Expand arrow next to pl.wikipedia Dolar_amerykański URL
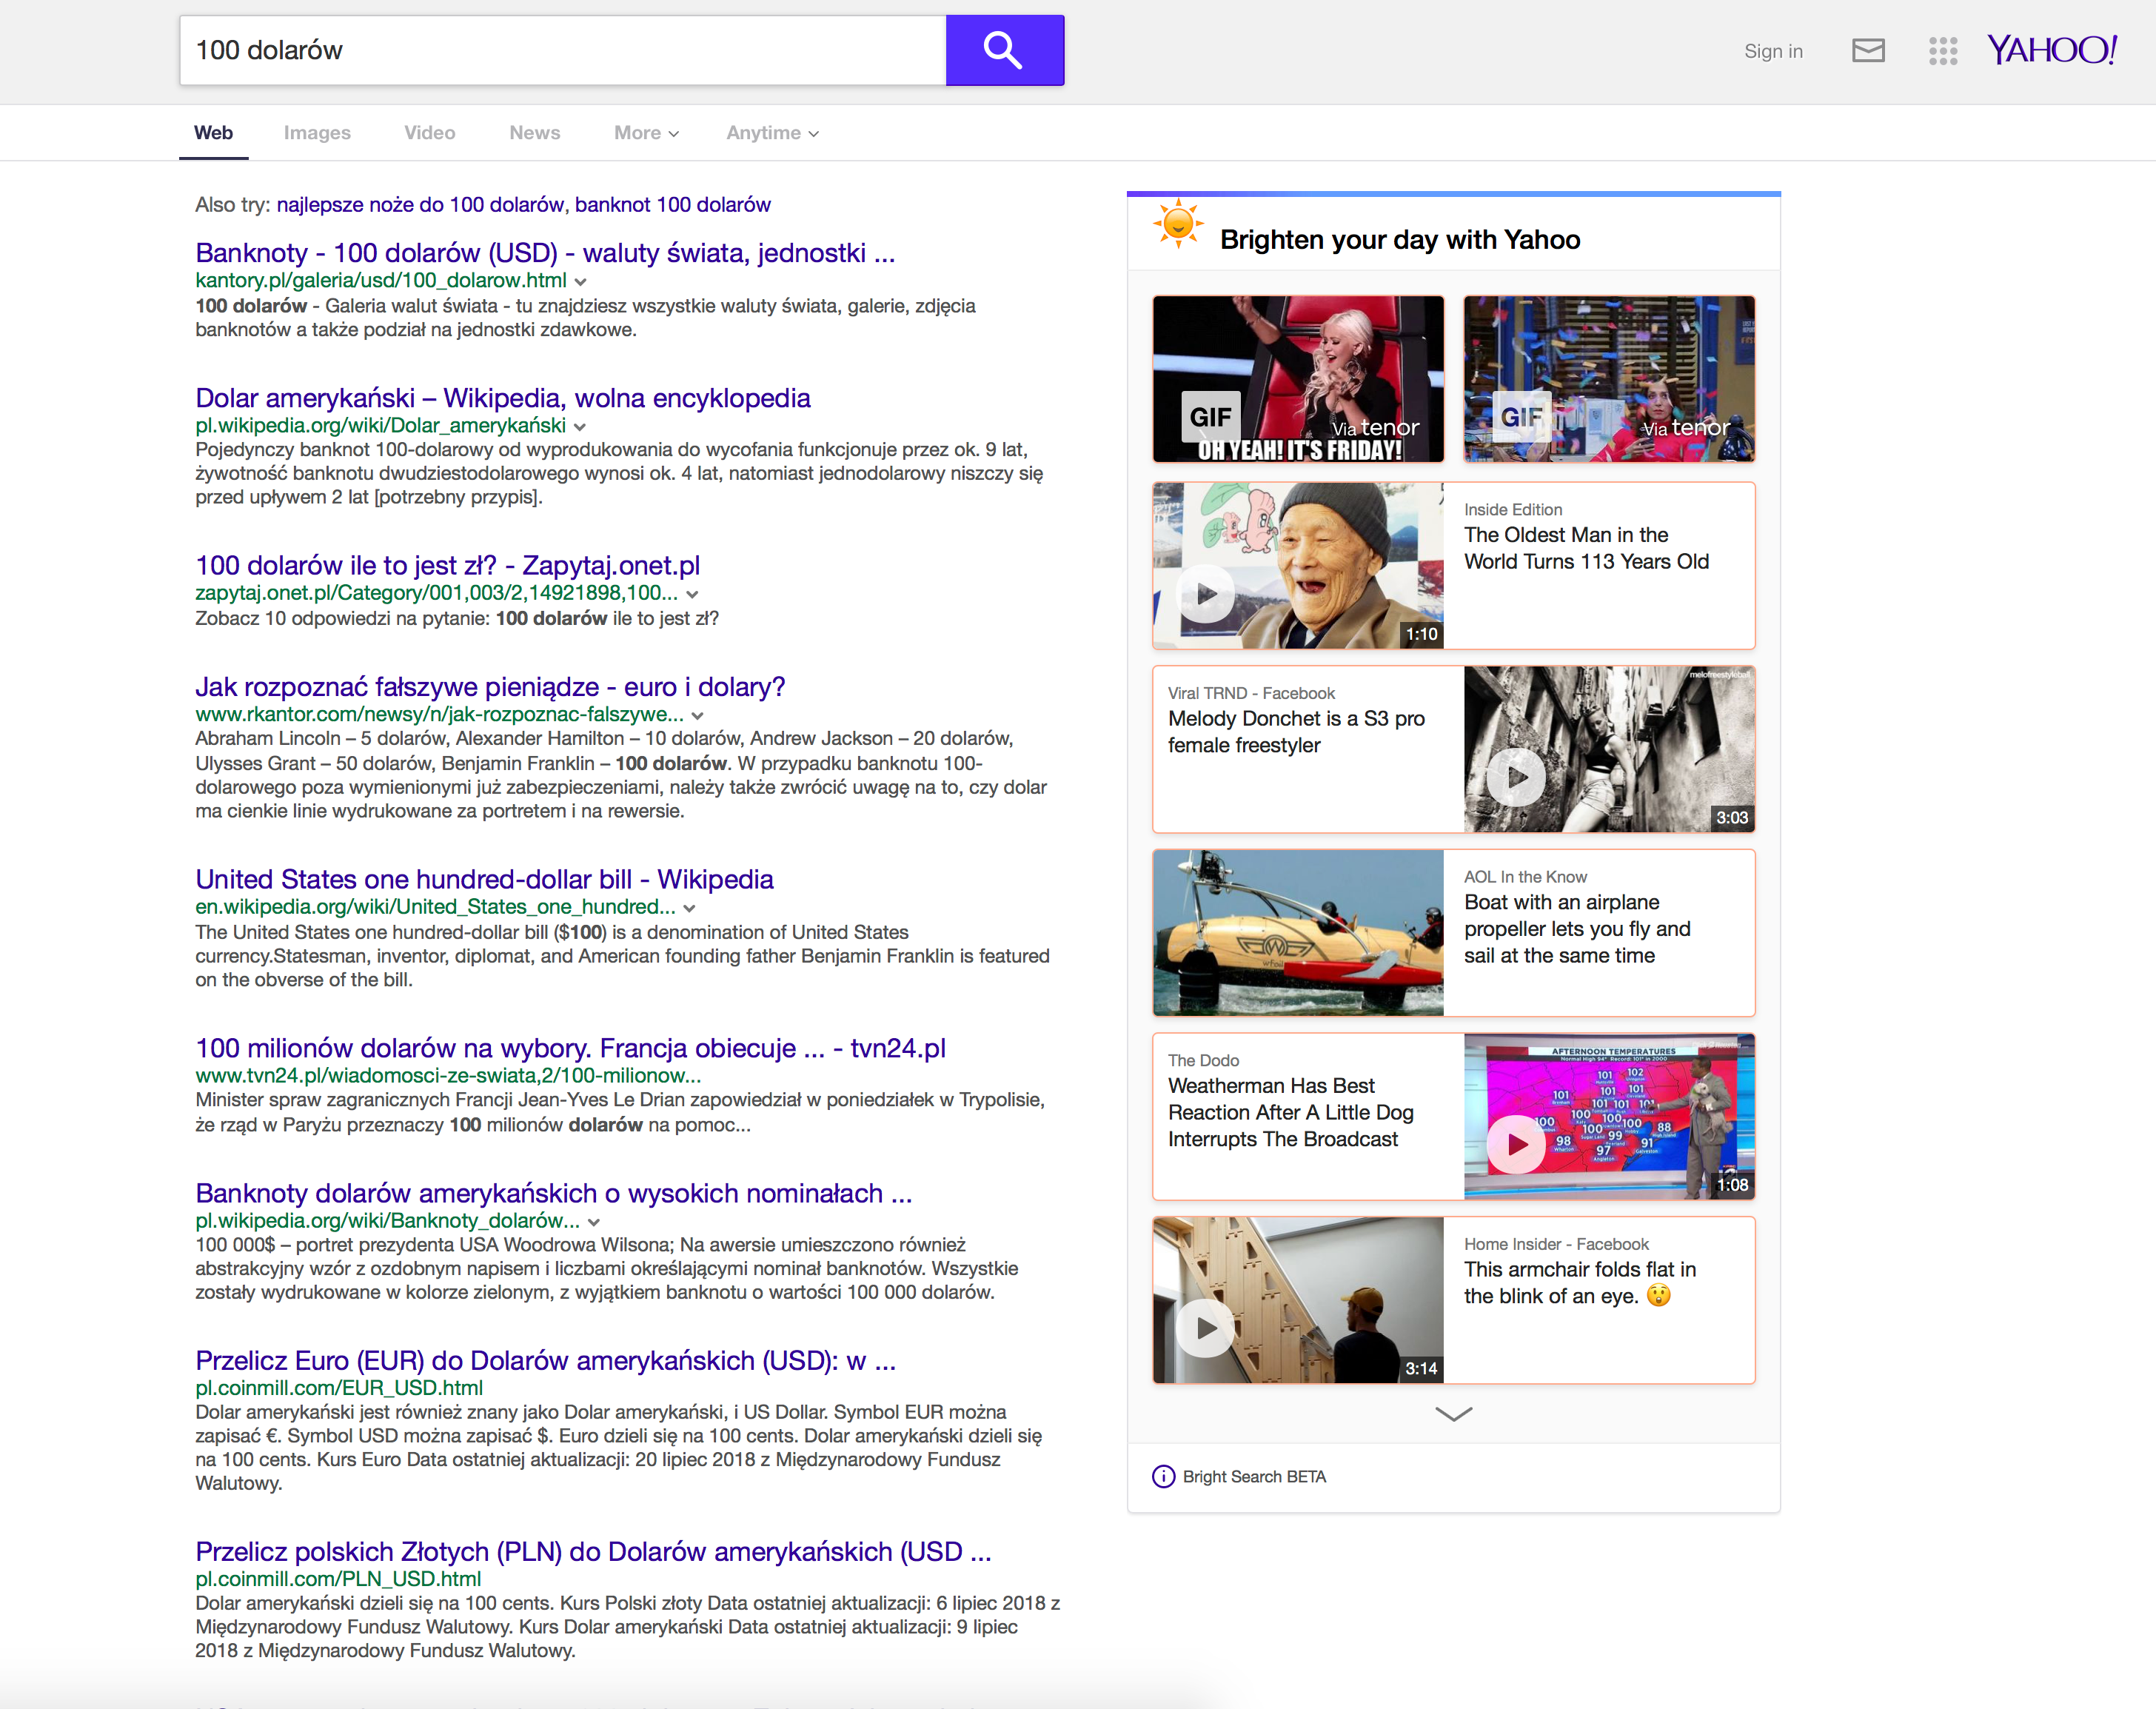Screen dimensions: 2156x1709 pos(580,427)
